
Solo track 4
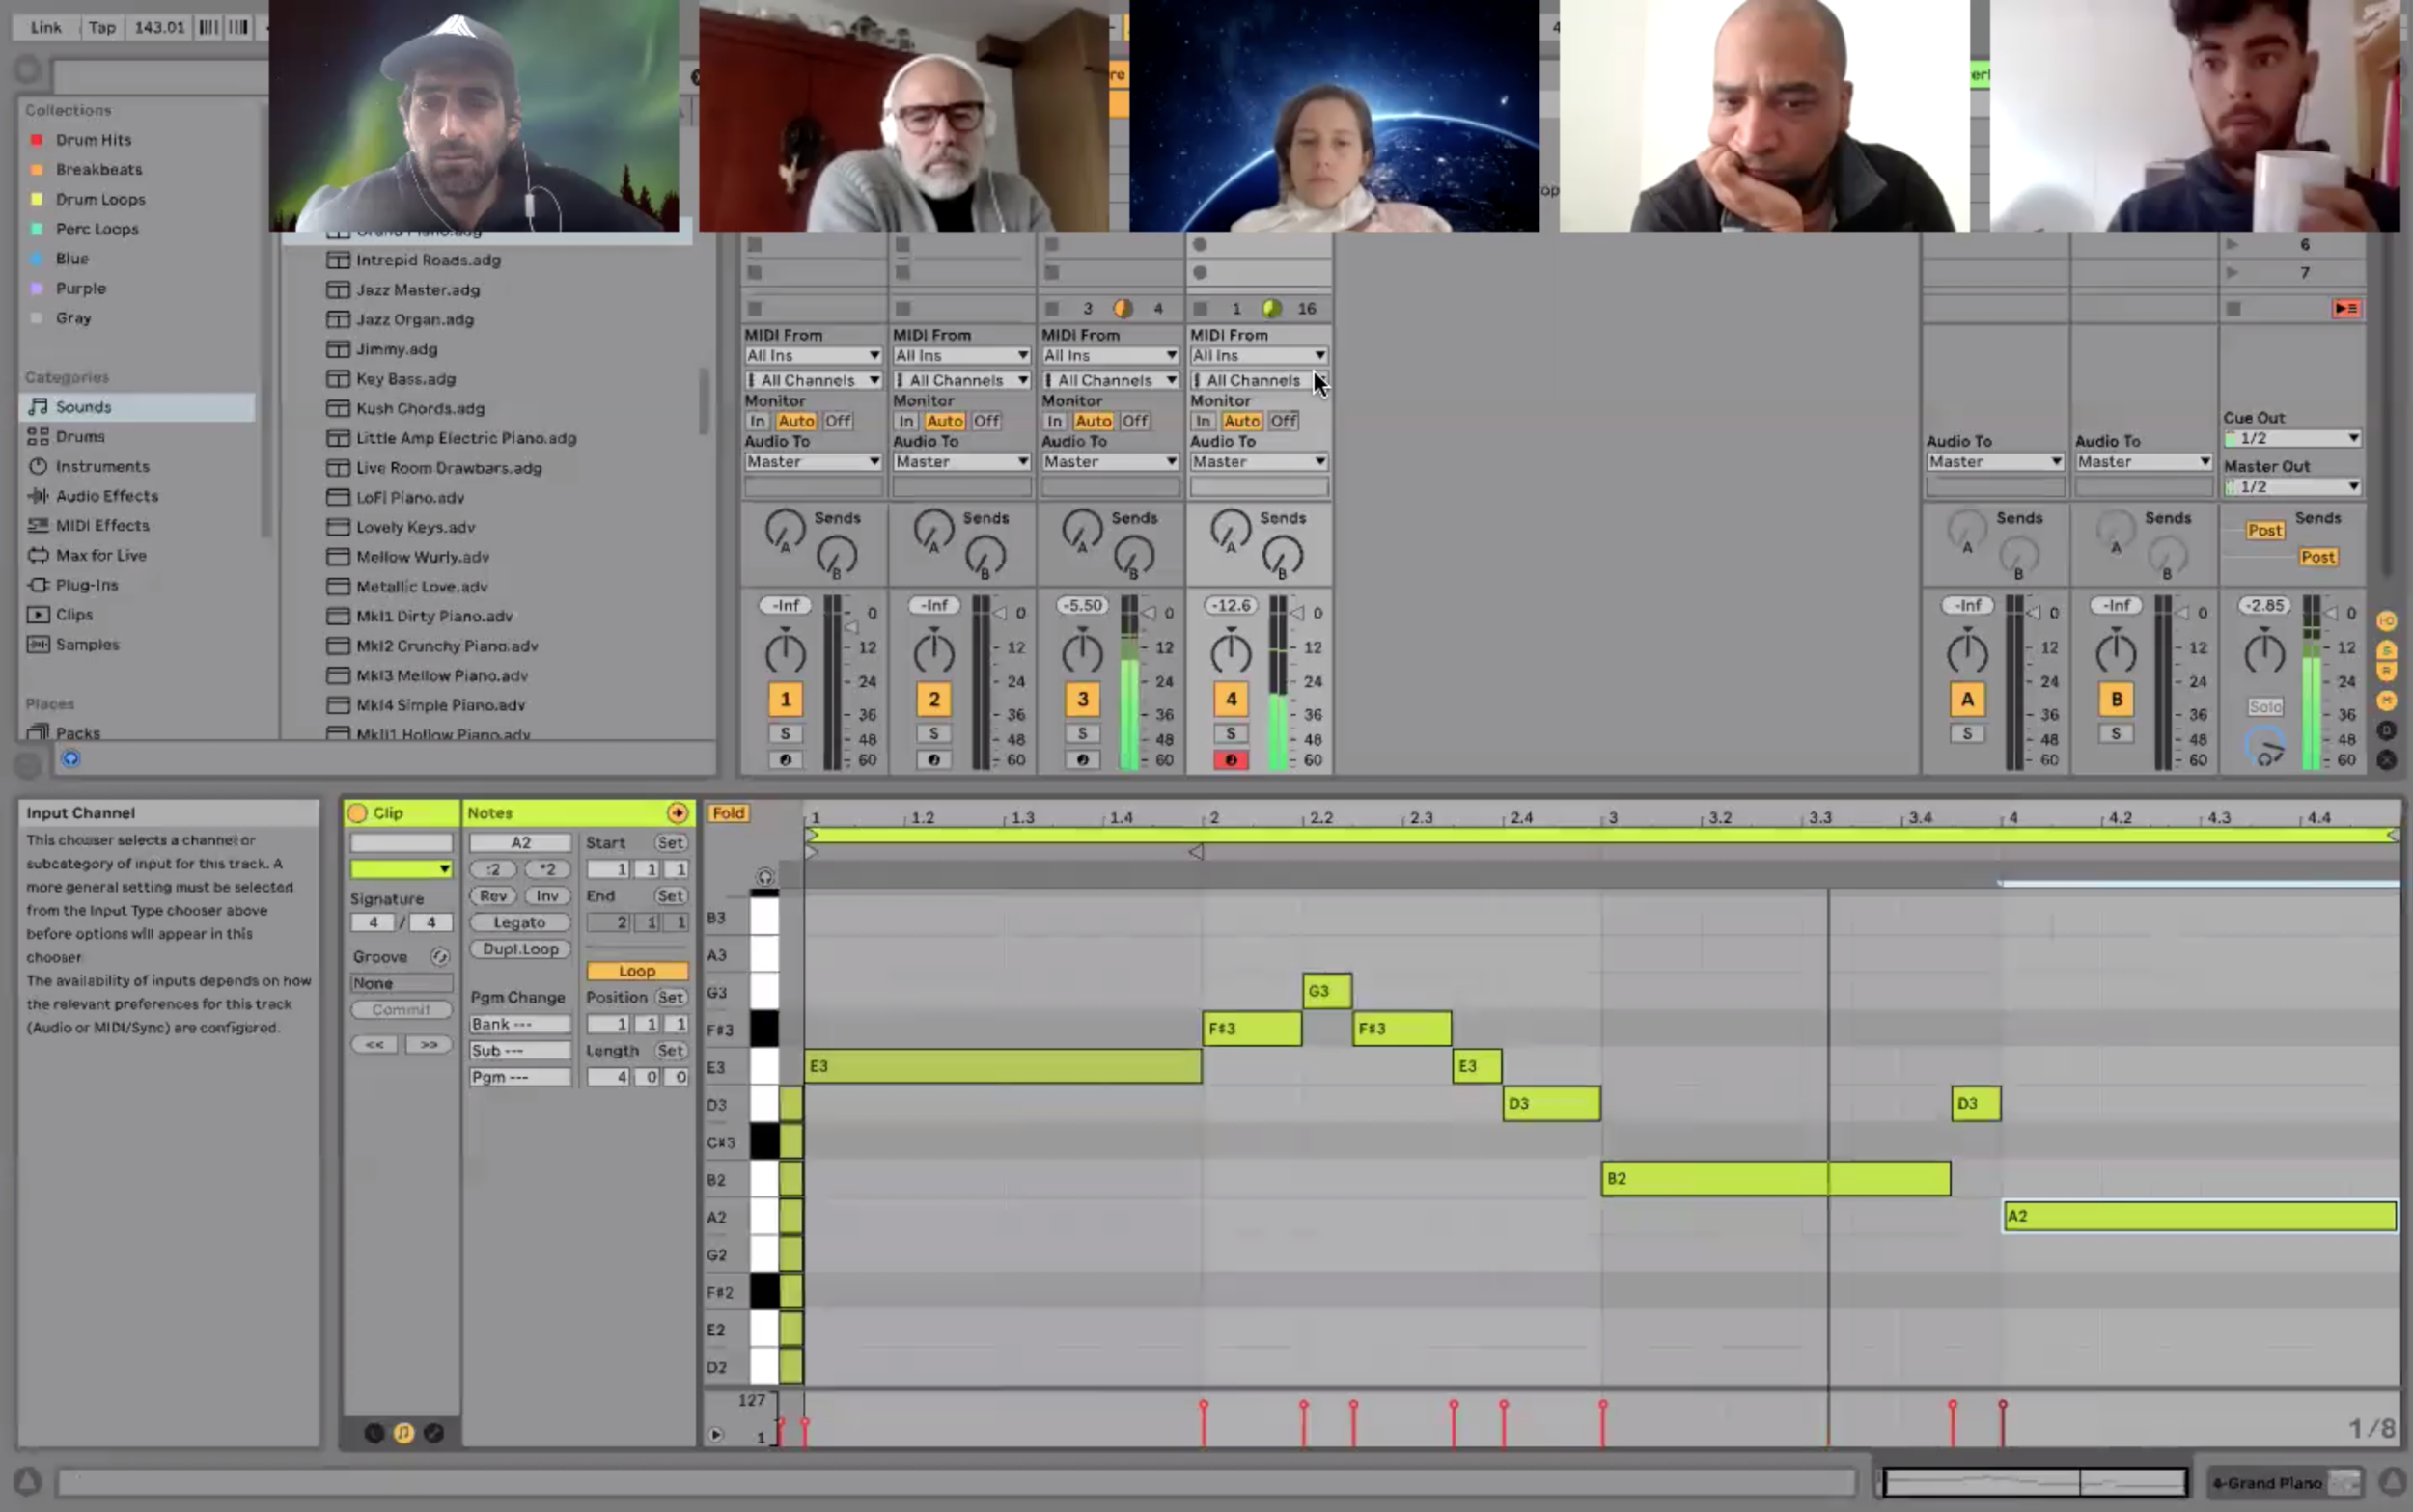[x=1231, y=734]
